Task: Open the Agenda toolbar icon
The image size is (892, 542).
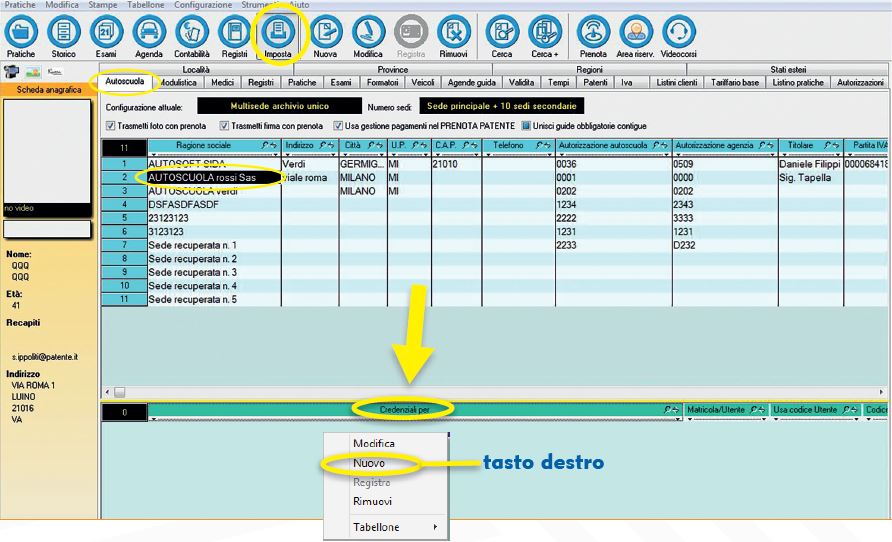Action: [x=149, y=36]
